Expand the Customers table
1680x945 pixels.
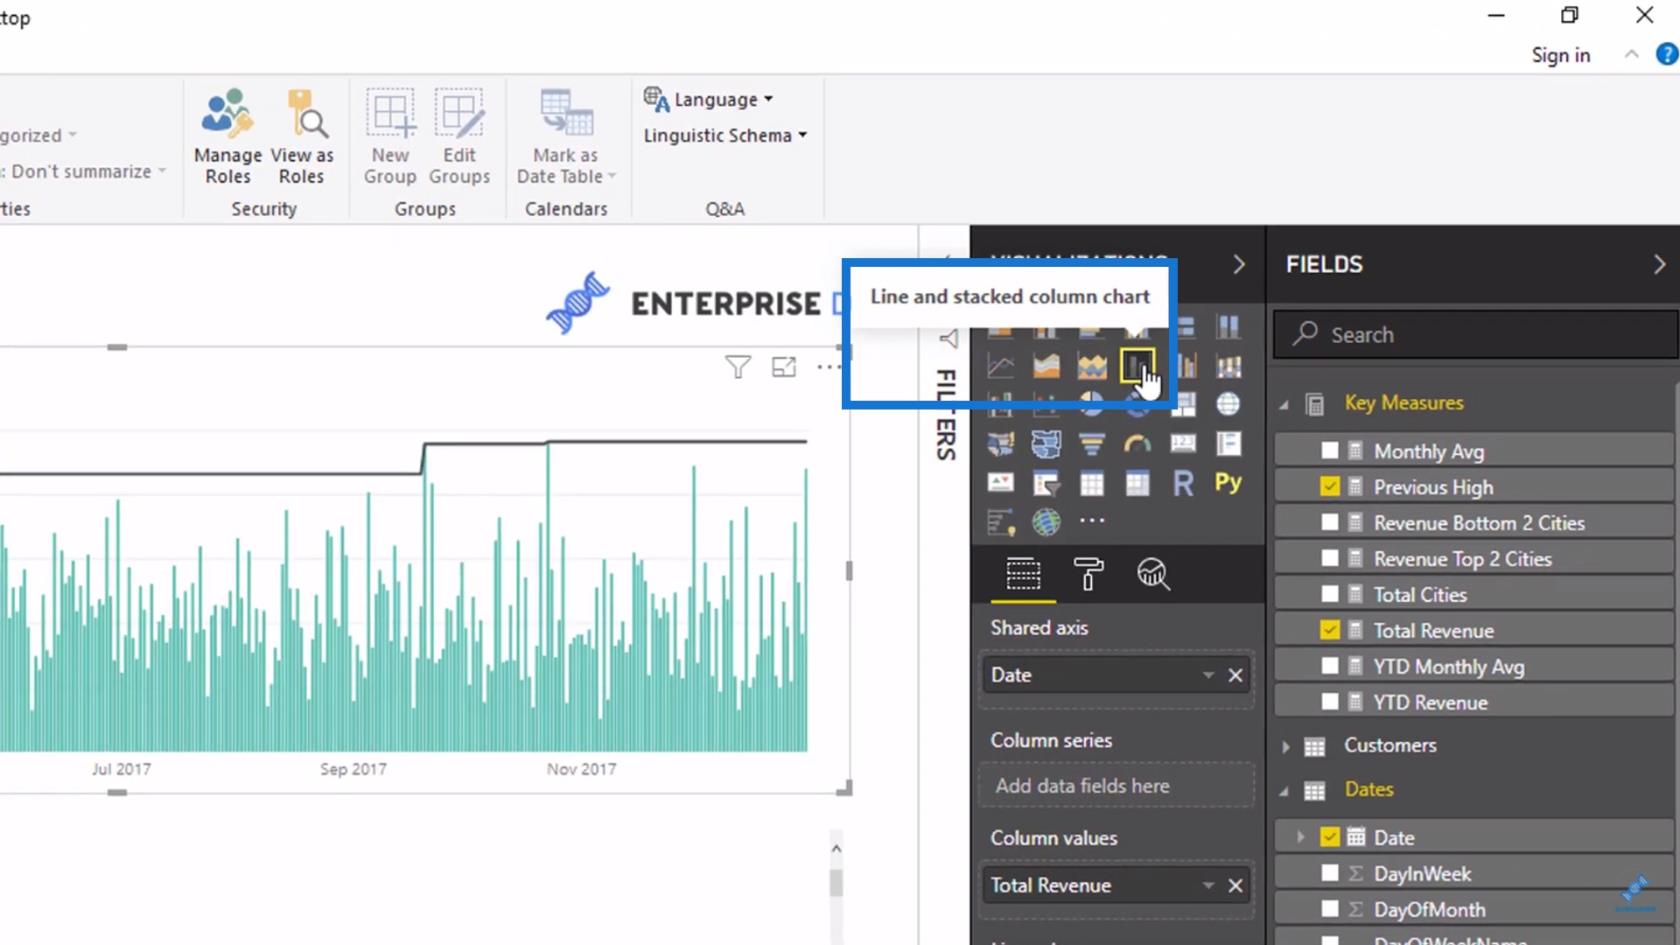pyautogui.click(x=1285, y=746)
